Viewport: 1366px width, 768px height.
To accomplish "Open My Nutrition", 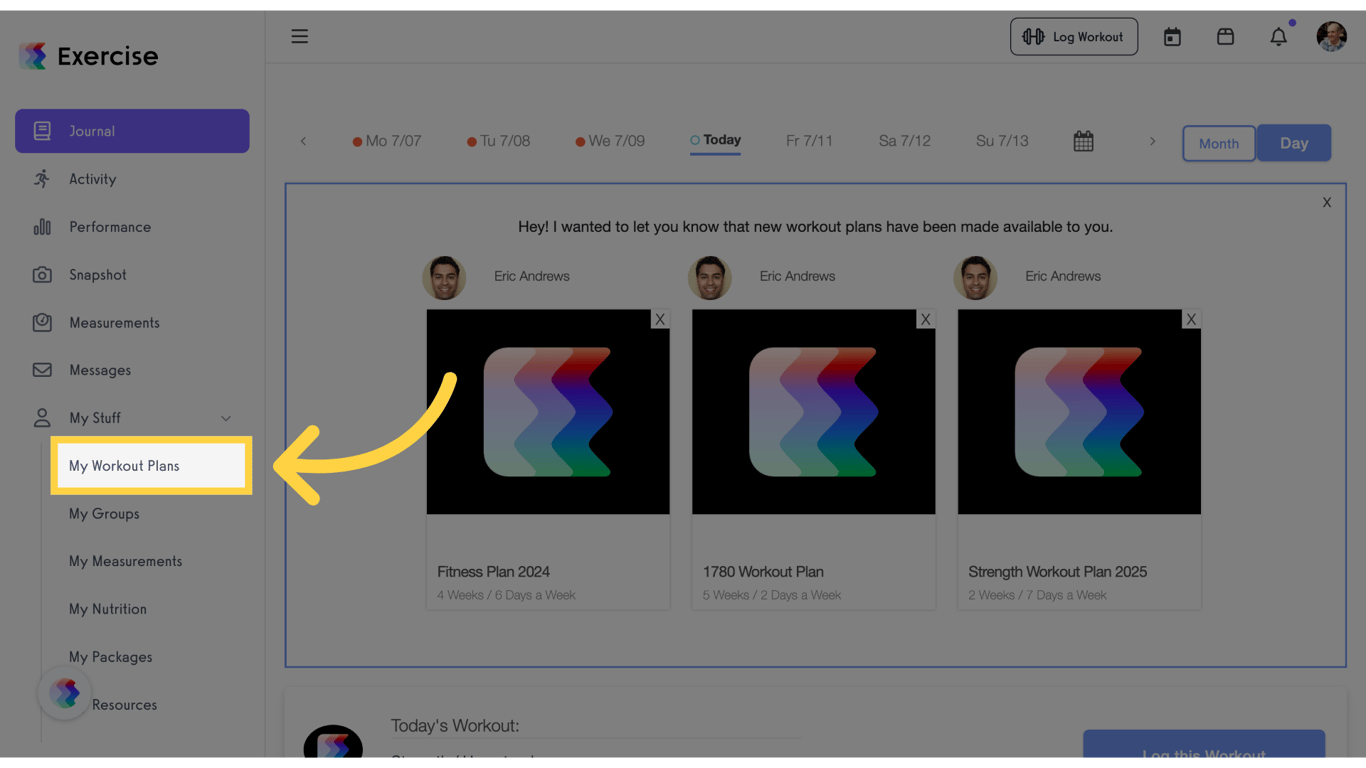I will 108,609.
